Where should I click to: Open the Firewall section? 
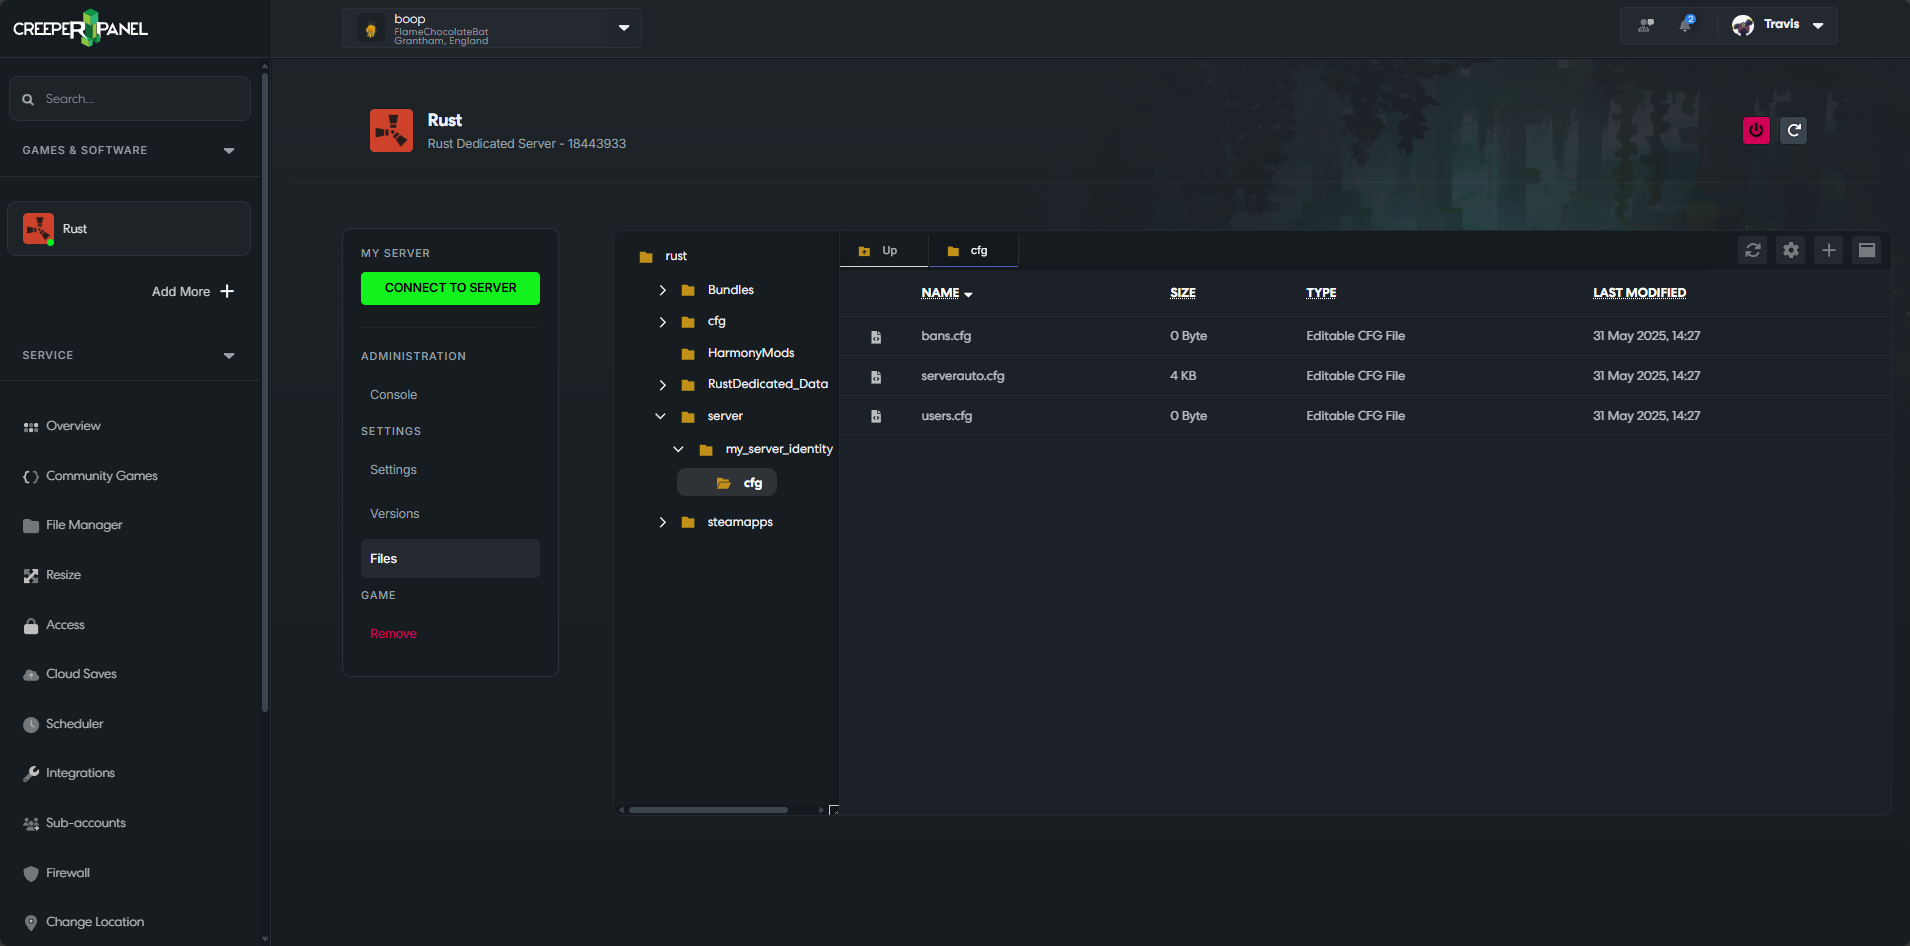[x=30, y=872]
